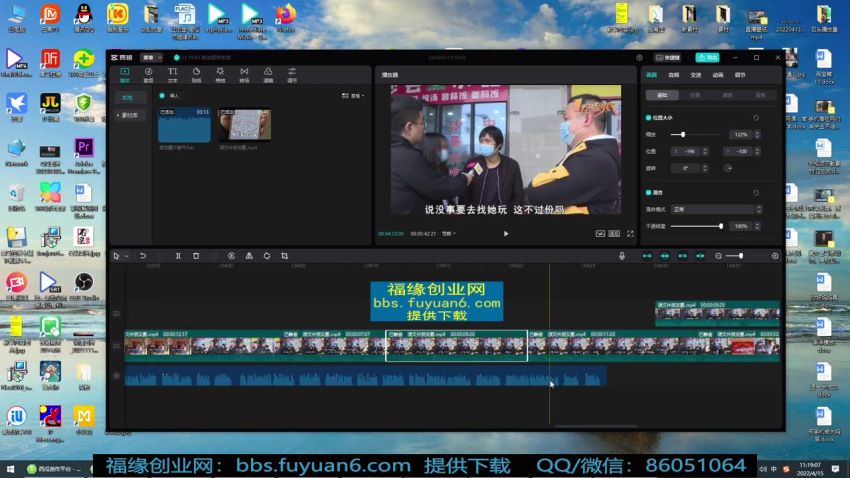Click the green 导出 Export button
The width and height of the screenshot is (850, 478).
click(707, 57)
